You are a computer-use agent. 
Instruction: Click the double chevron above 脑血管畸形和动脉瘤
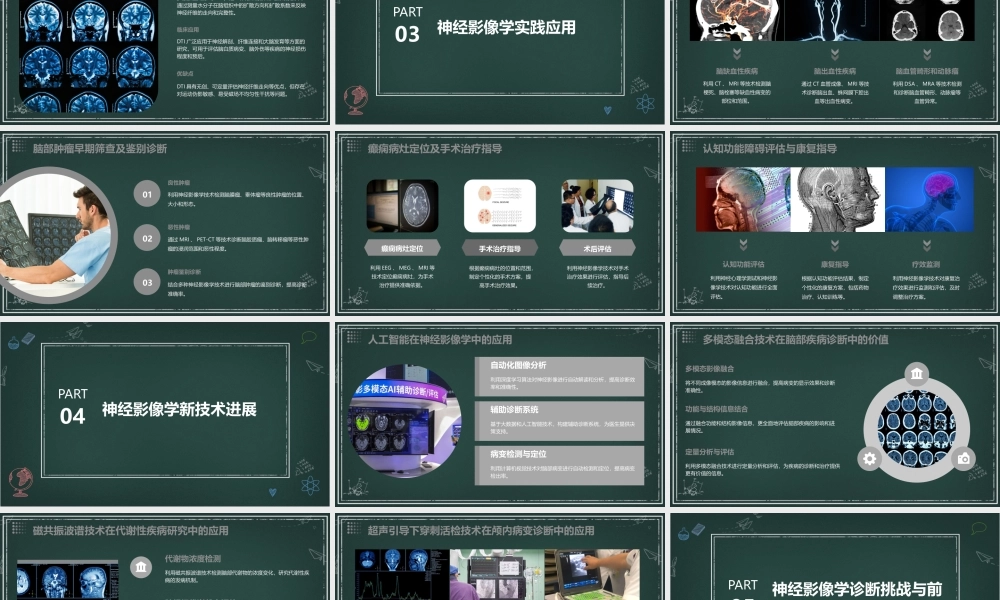[x=927, y=54]
